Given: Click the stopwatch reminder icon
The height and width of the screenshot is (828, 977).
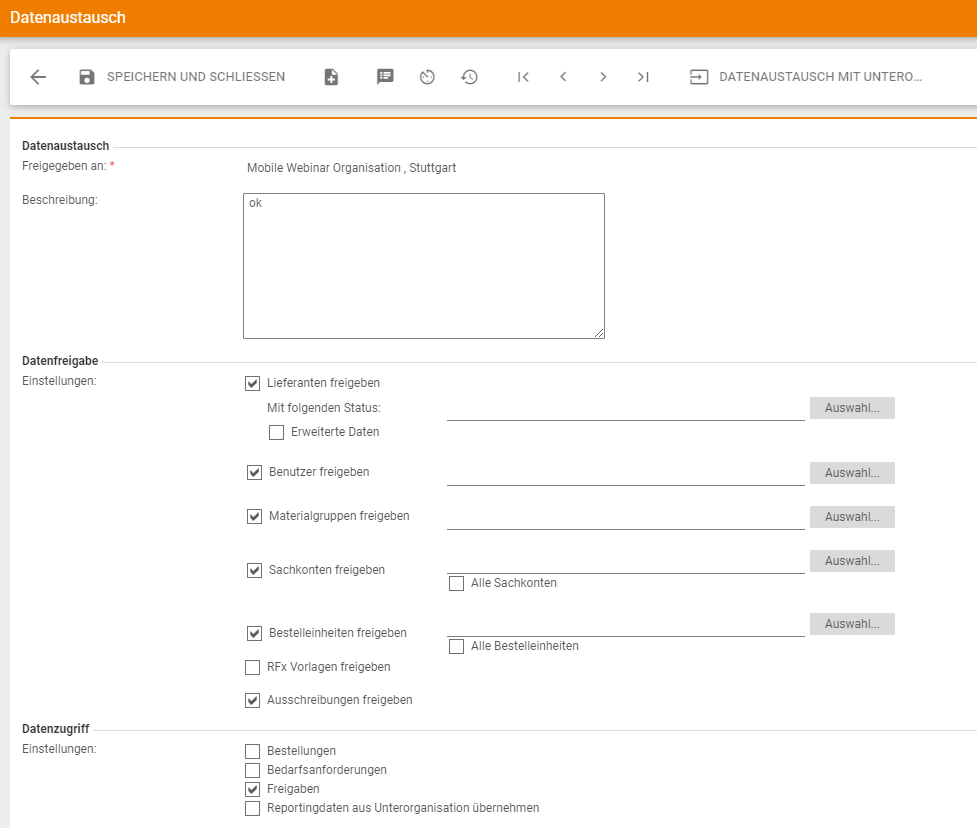Looking at the screenshot, I should pyautogui.click(x=427, y=77).
